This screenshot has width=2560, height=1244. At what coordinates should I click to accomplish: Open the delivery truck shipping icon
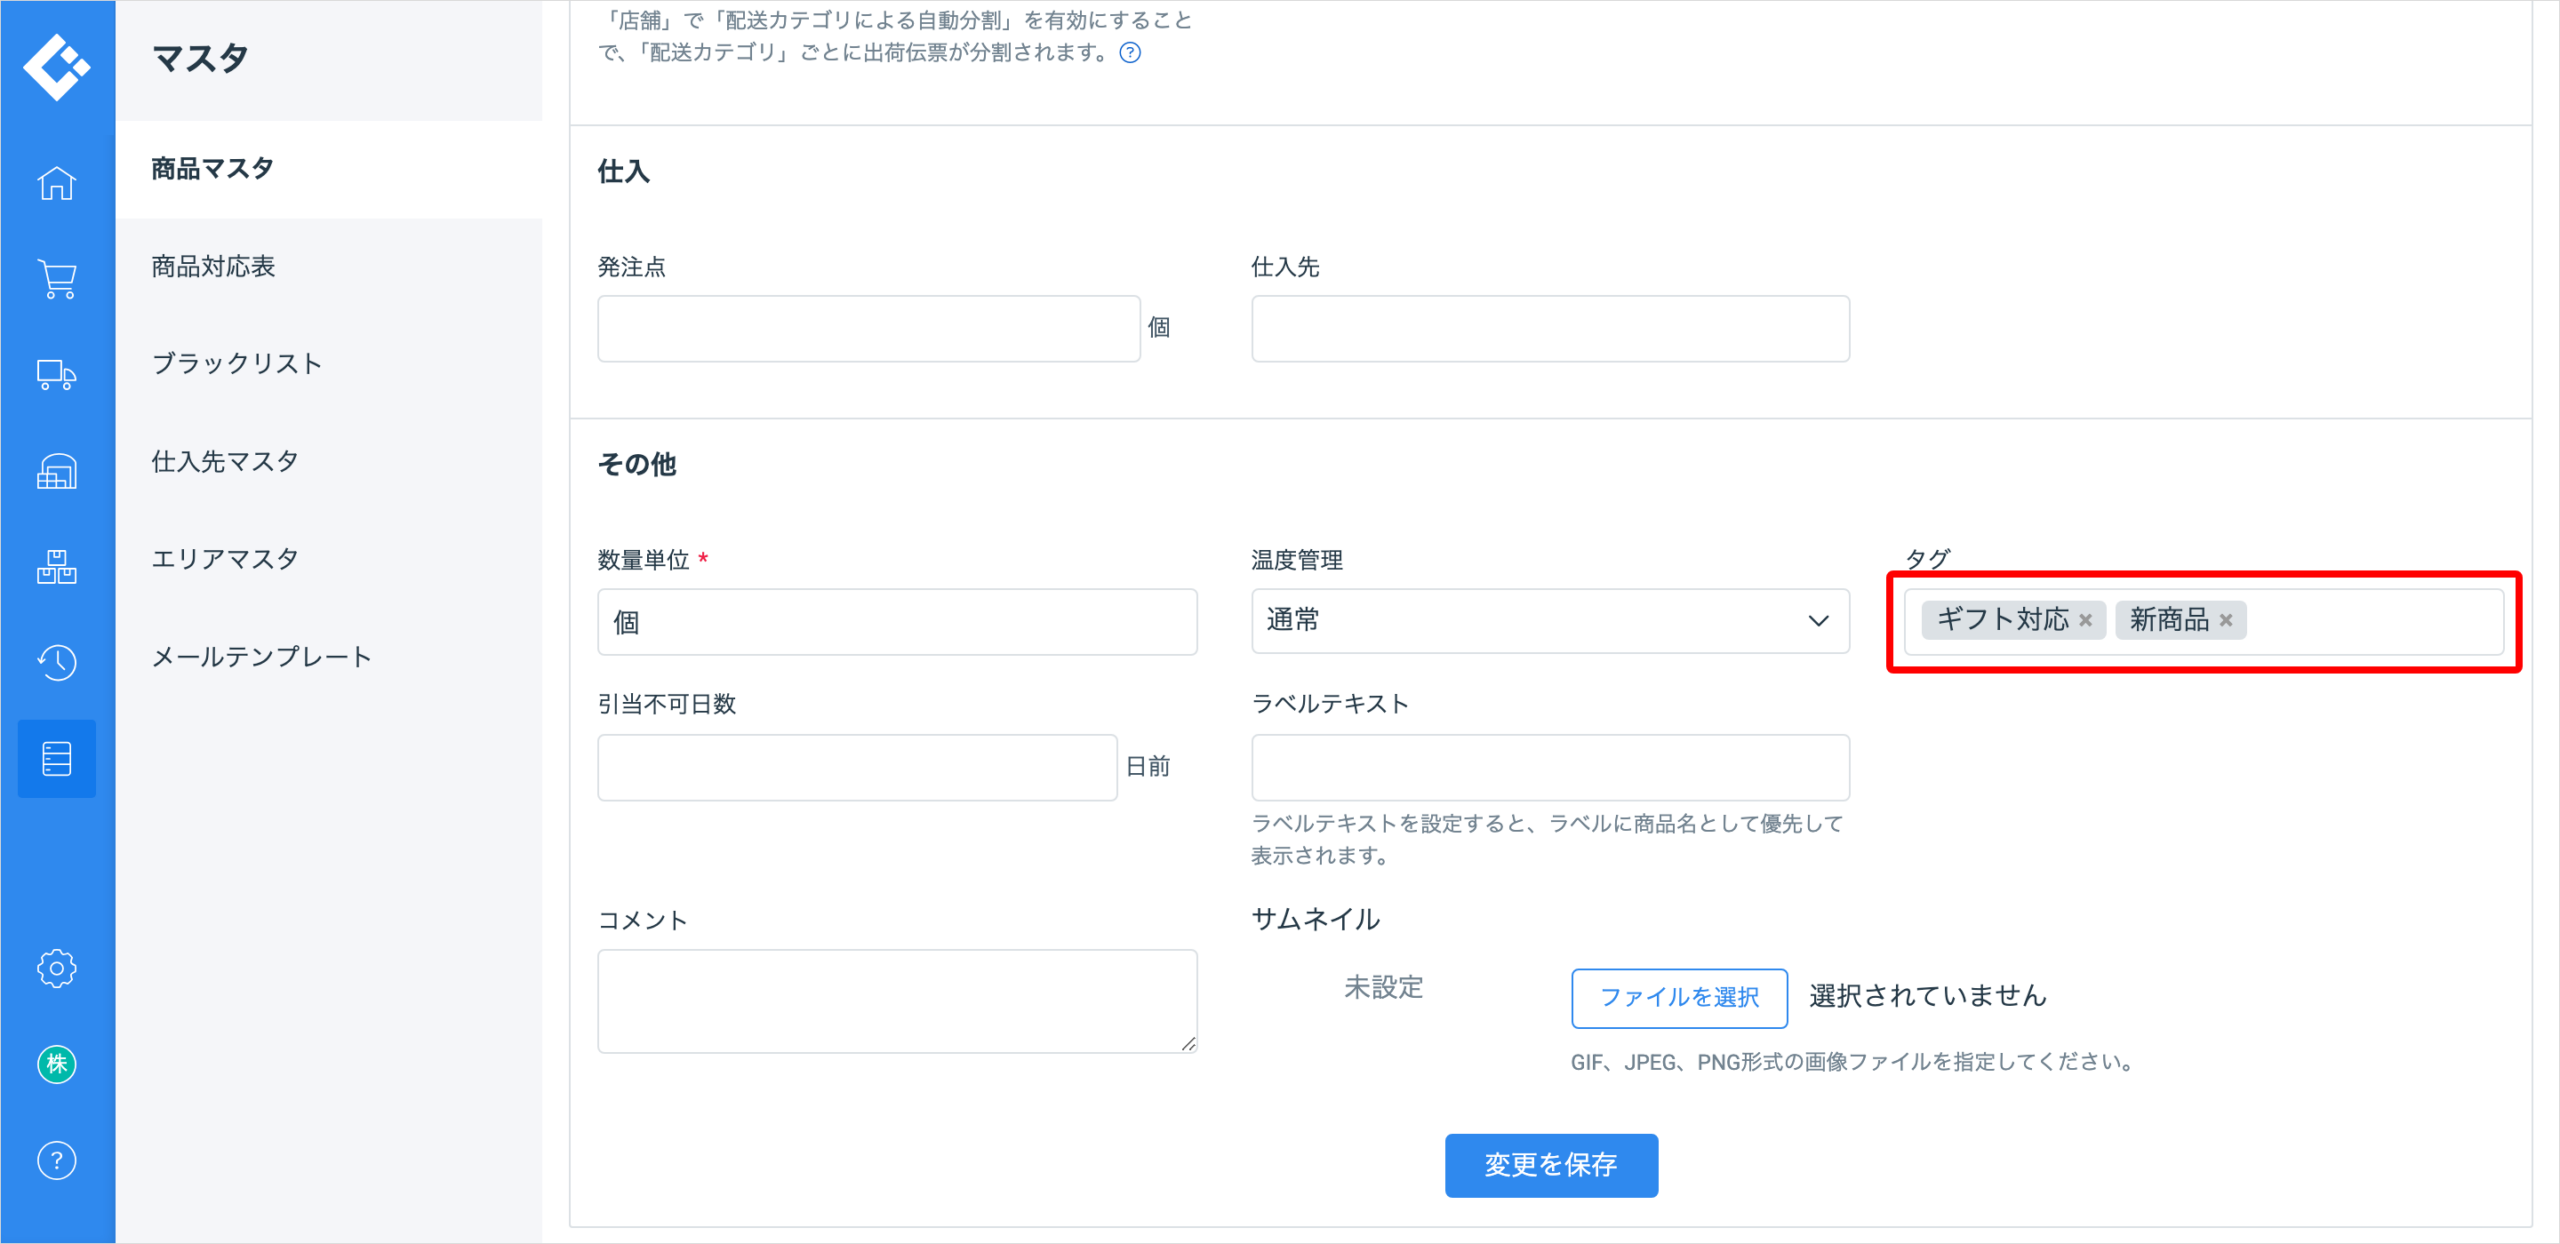point(57,375)
